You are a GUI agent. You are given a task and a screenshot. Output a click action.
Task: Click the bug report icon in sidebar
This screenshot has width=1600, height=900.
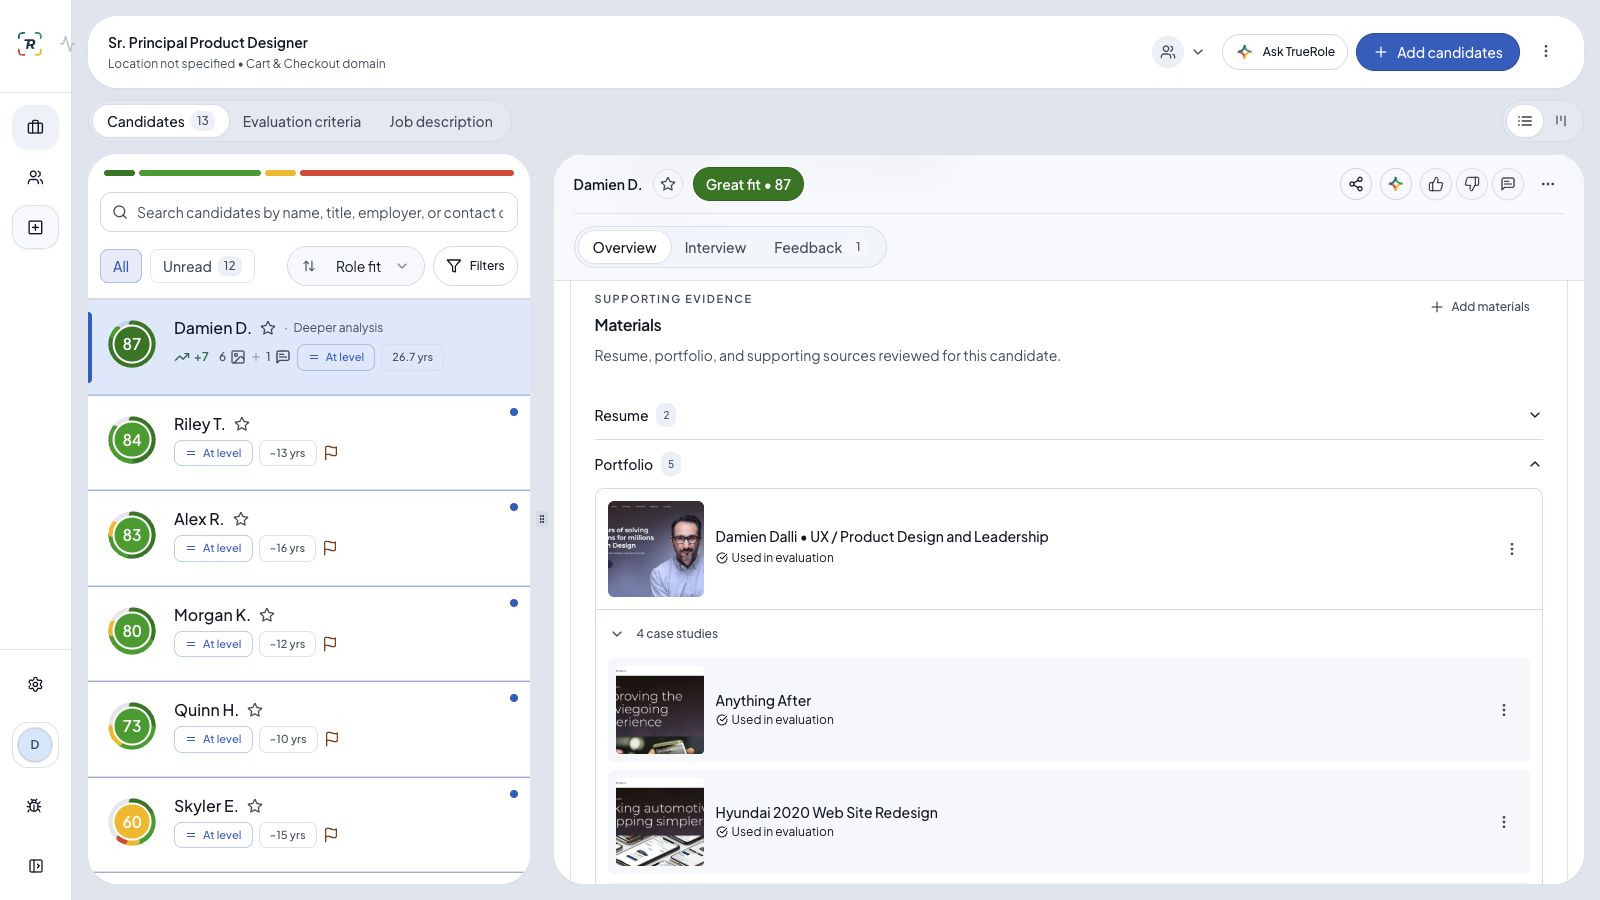[x=35, y=805]
